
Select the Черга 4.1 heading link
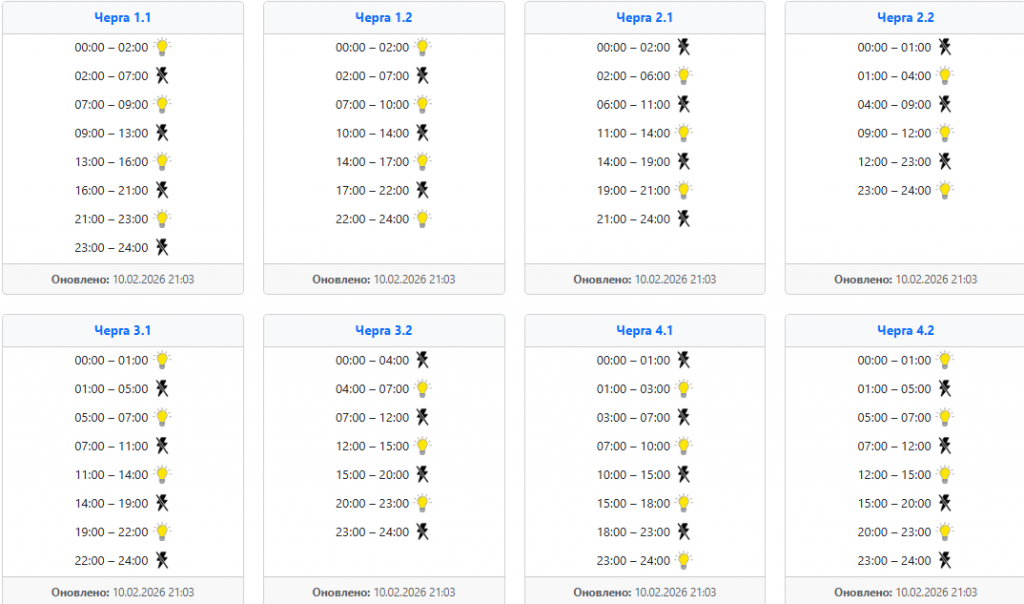click(644, 330)
